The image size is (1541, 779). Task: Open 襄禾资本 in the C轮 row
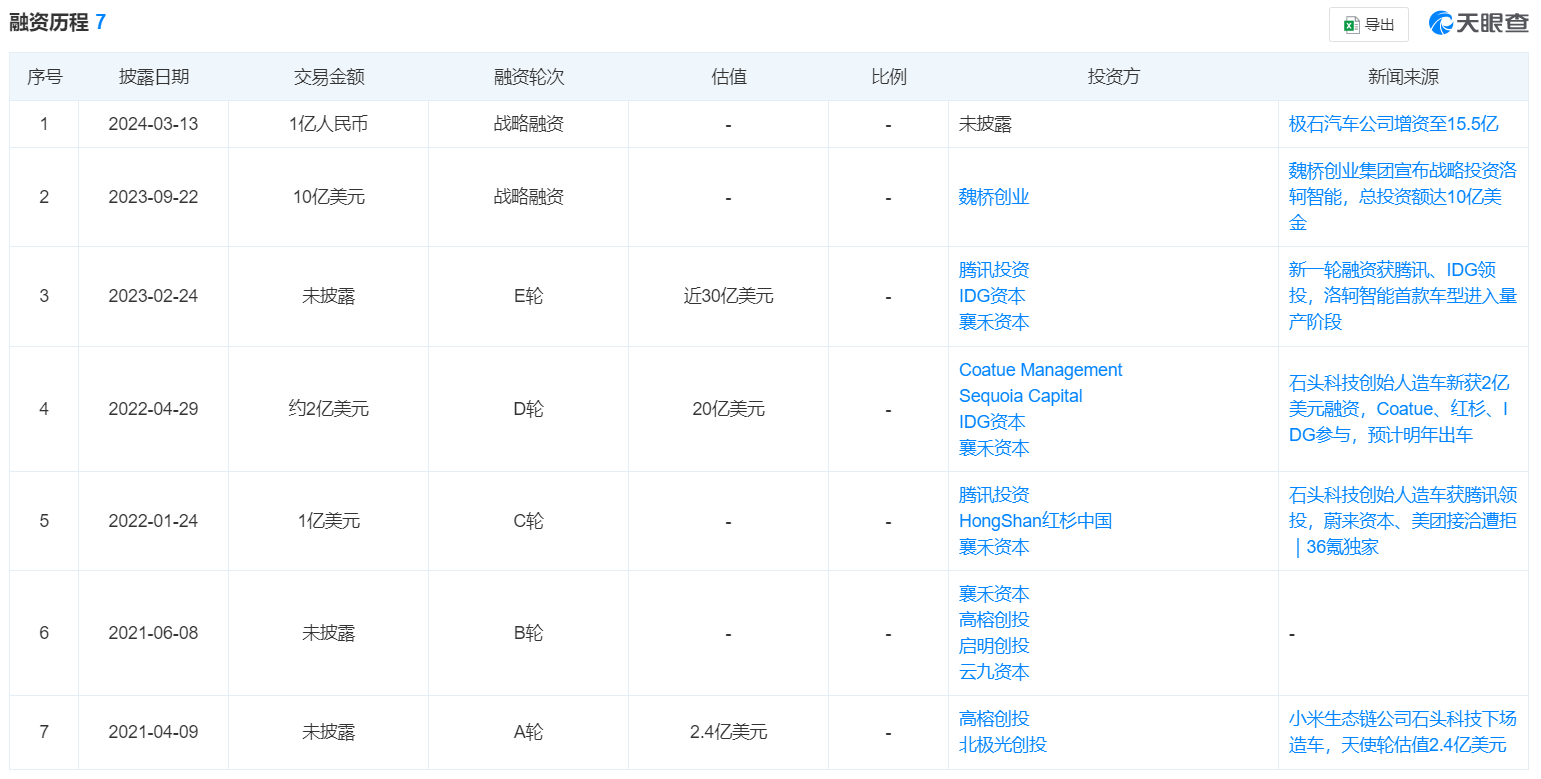[x=994, y=547]
